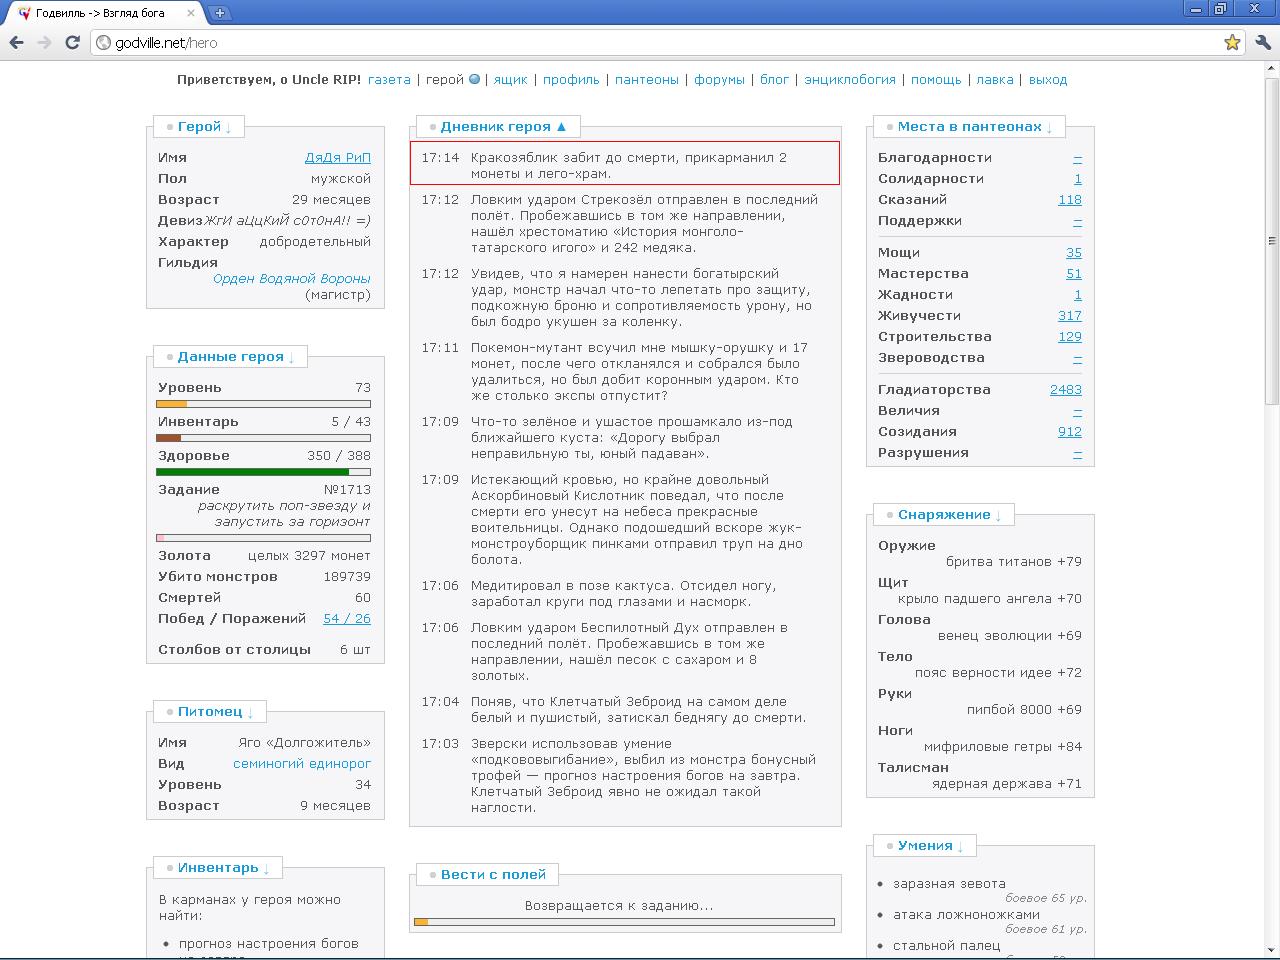Click the page vertical scrollbar

pyautogui.click(x=1272, y=240)
